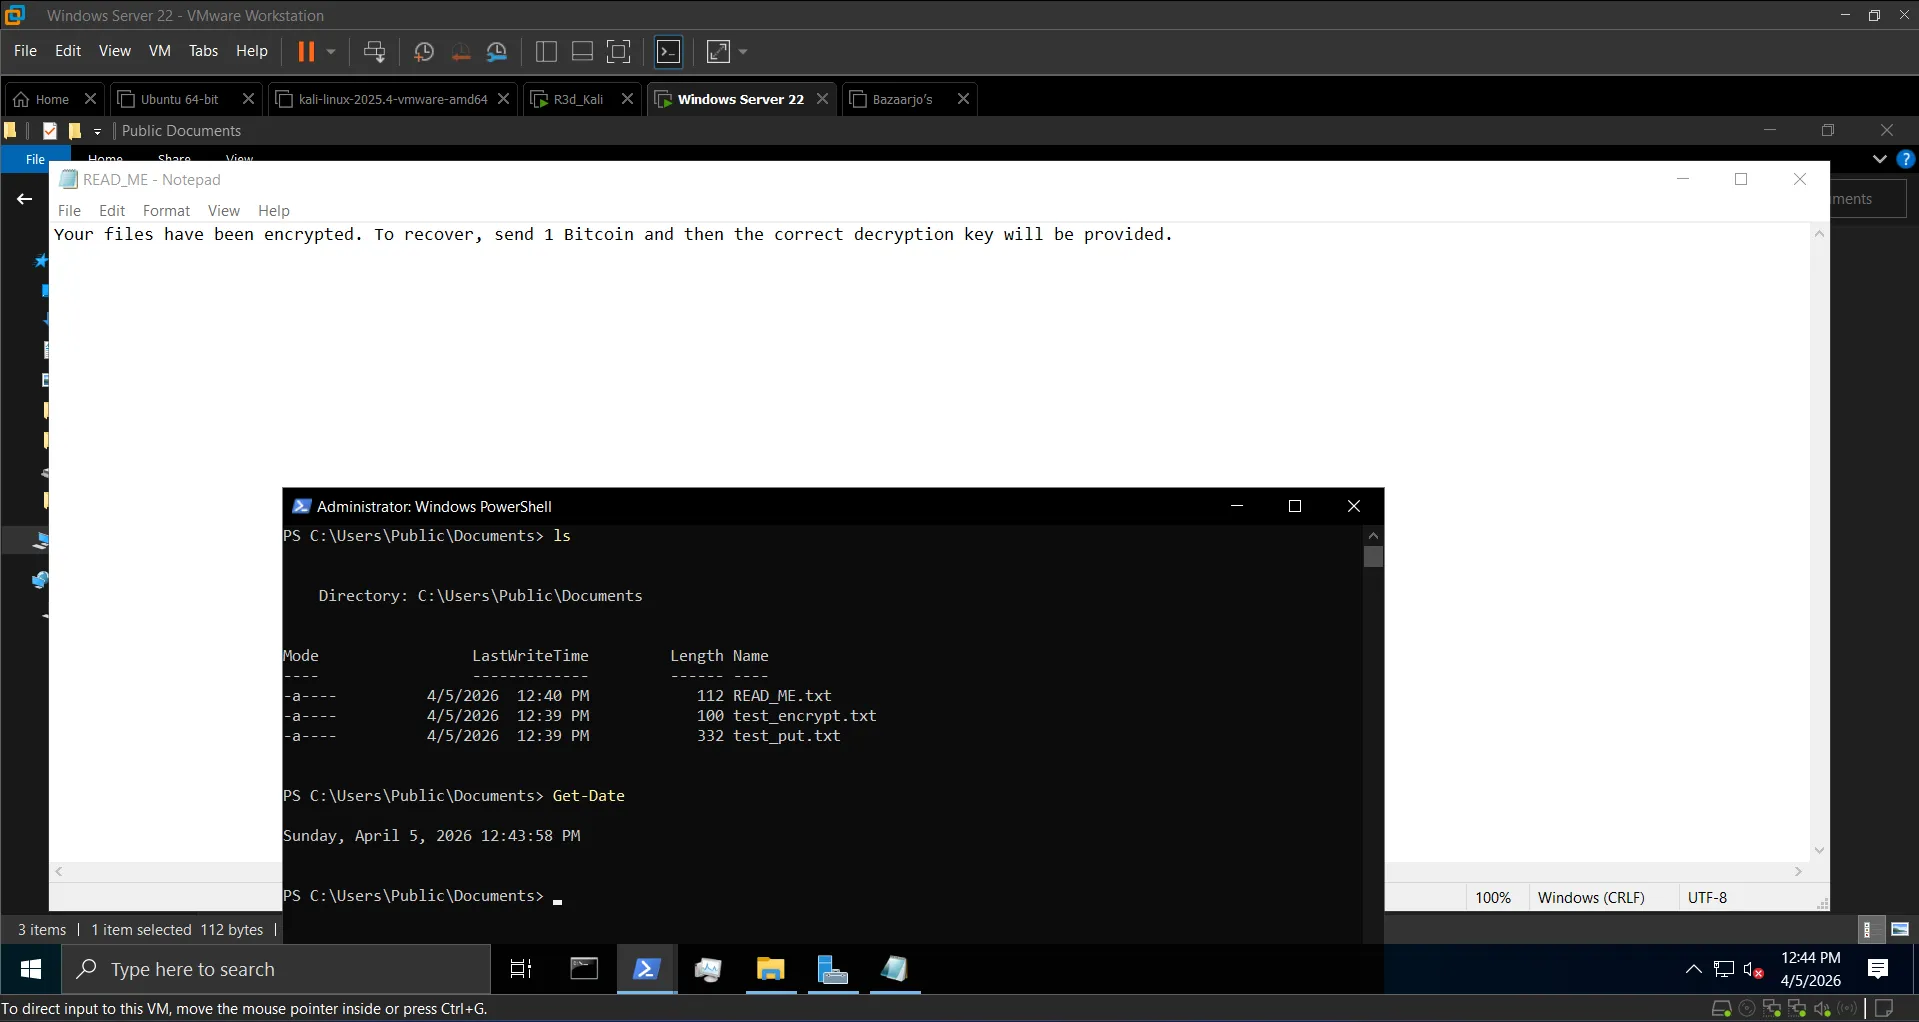The width and height of the screenshot is (1919, 1022).
Task: Pause the VM with the orange pause button
Action: coord(306,52)
